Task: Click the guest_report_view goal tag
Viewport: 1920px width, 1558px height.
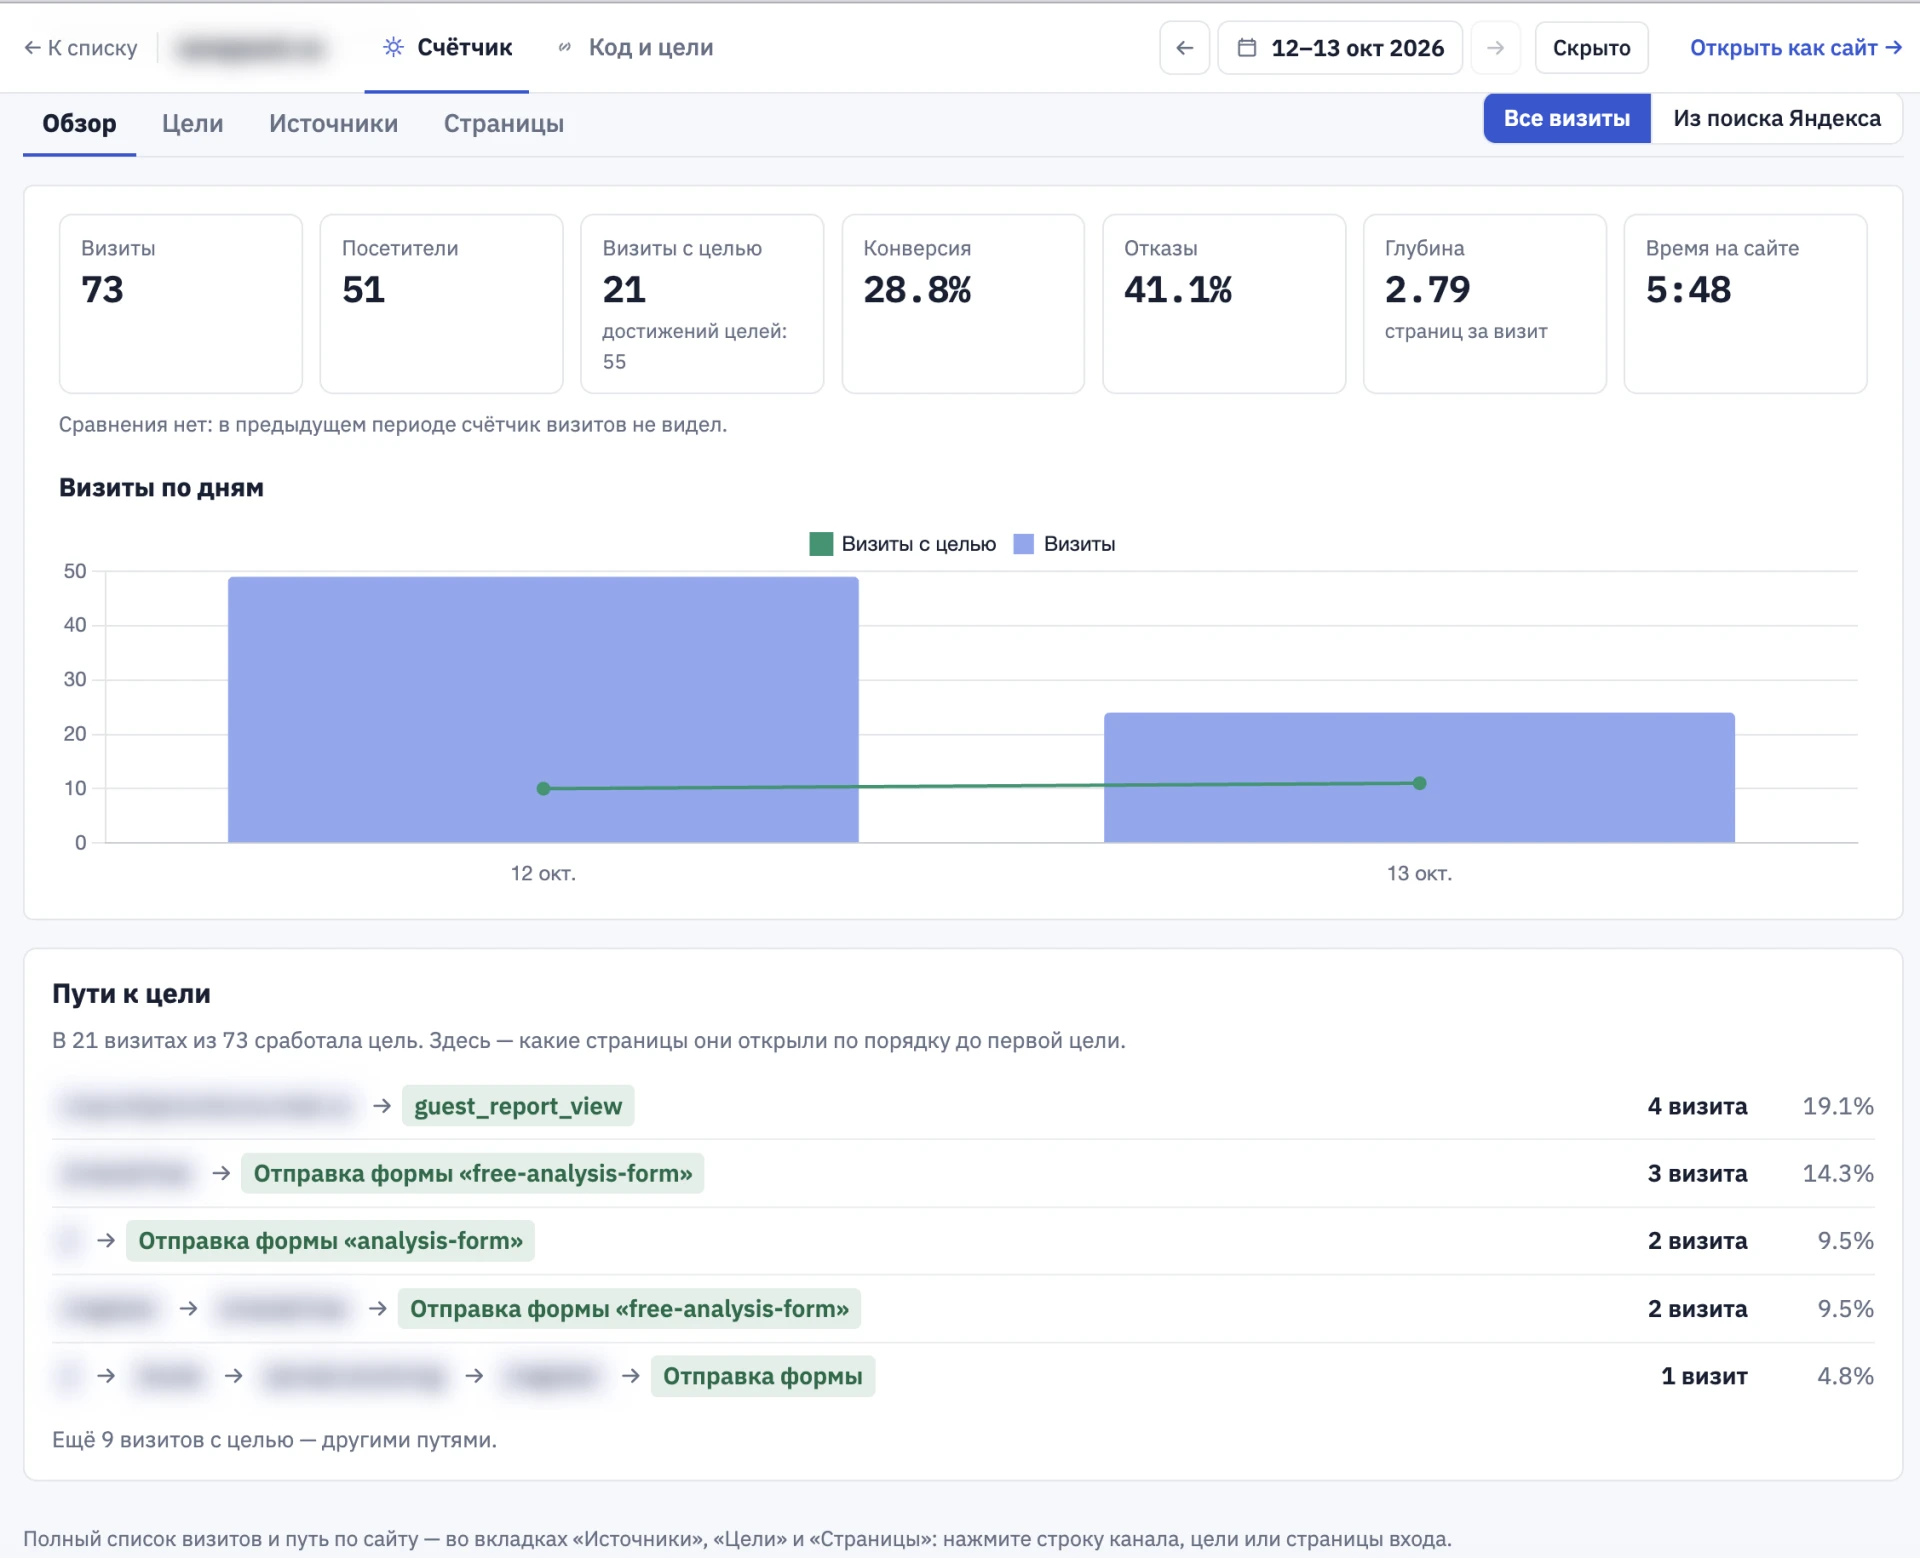Action: 518,1106
